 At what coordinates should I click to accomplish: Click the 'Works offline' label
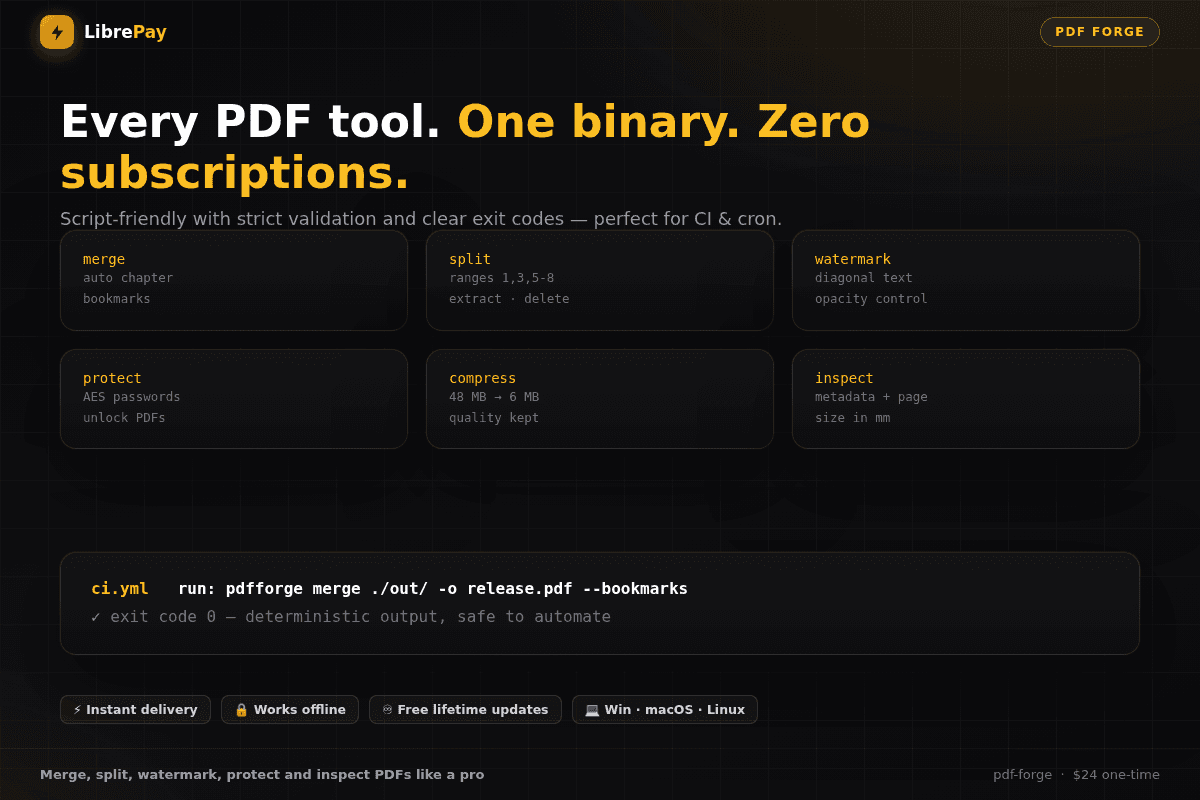click(300, 710)
